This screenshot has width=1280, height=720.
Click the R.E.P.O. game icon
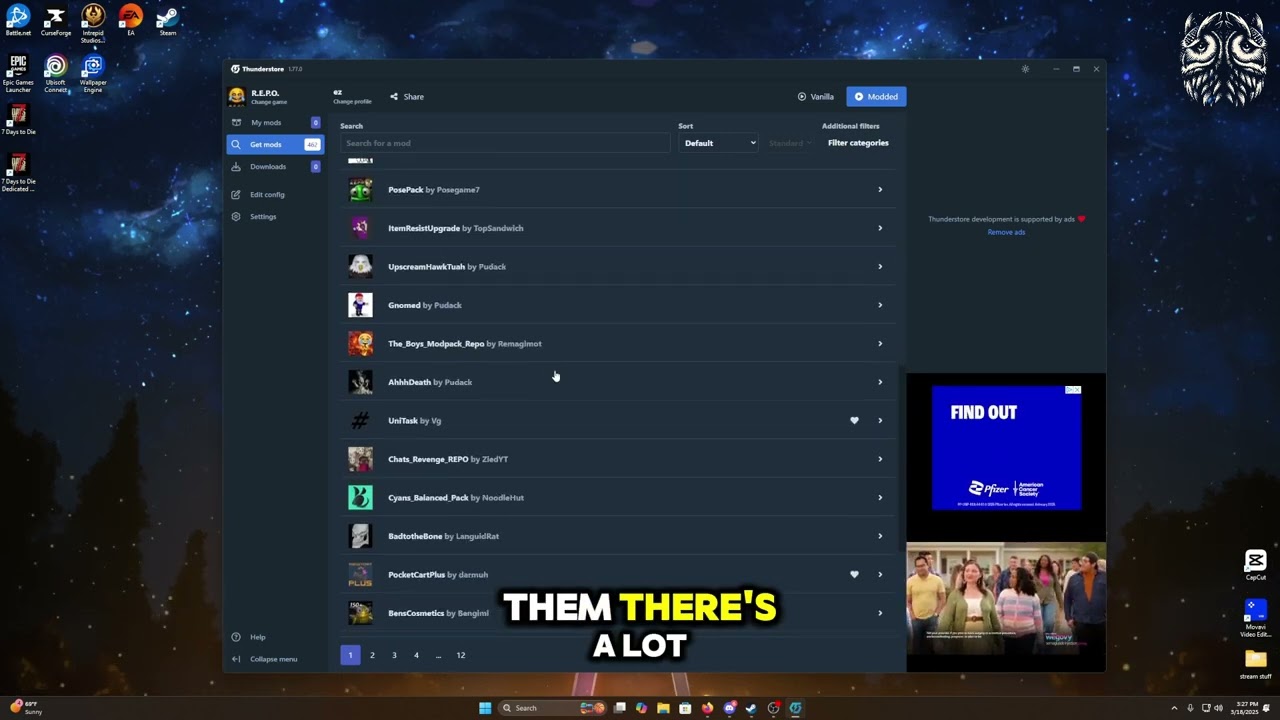point(237,96)
